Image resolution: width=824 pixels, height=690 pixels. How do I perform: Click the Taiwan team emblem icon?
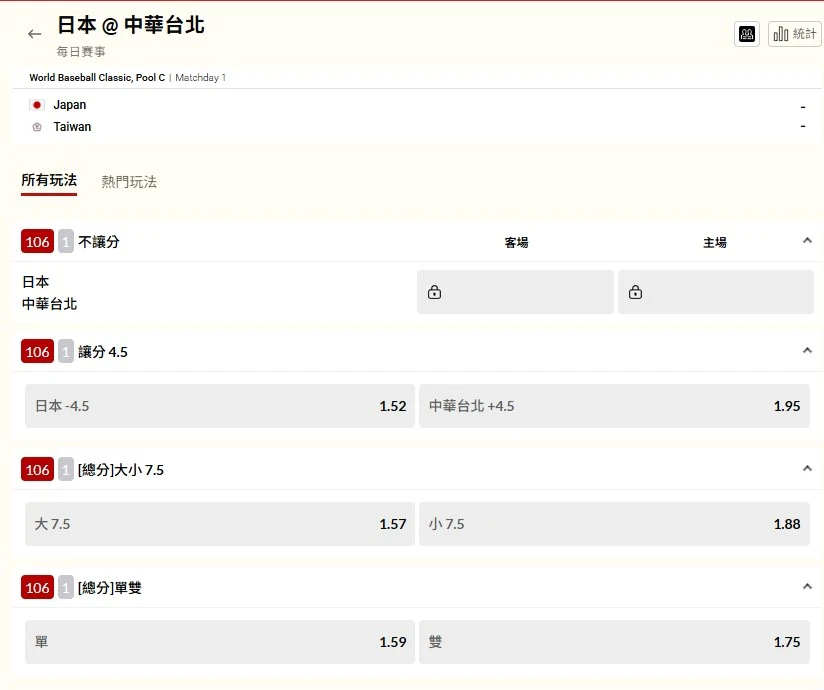click(37, 127)
